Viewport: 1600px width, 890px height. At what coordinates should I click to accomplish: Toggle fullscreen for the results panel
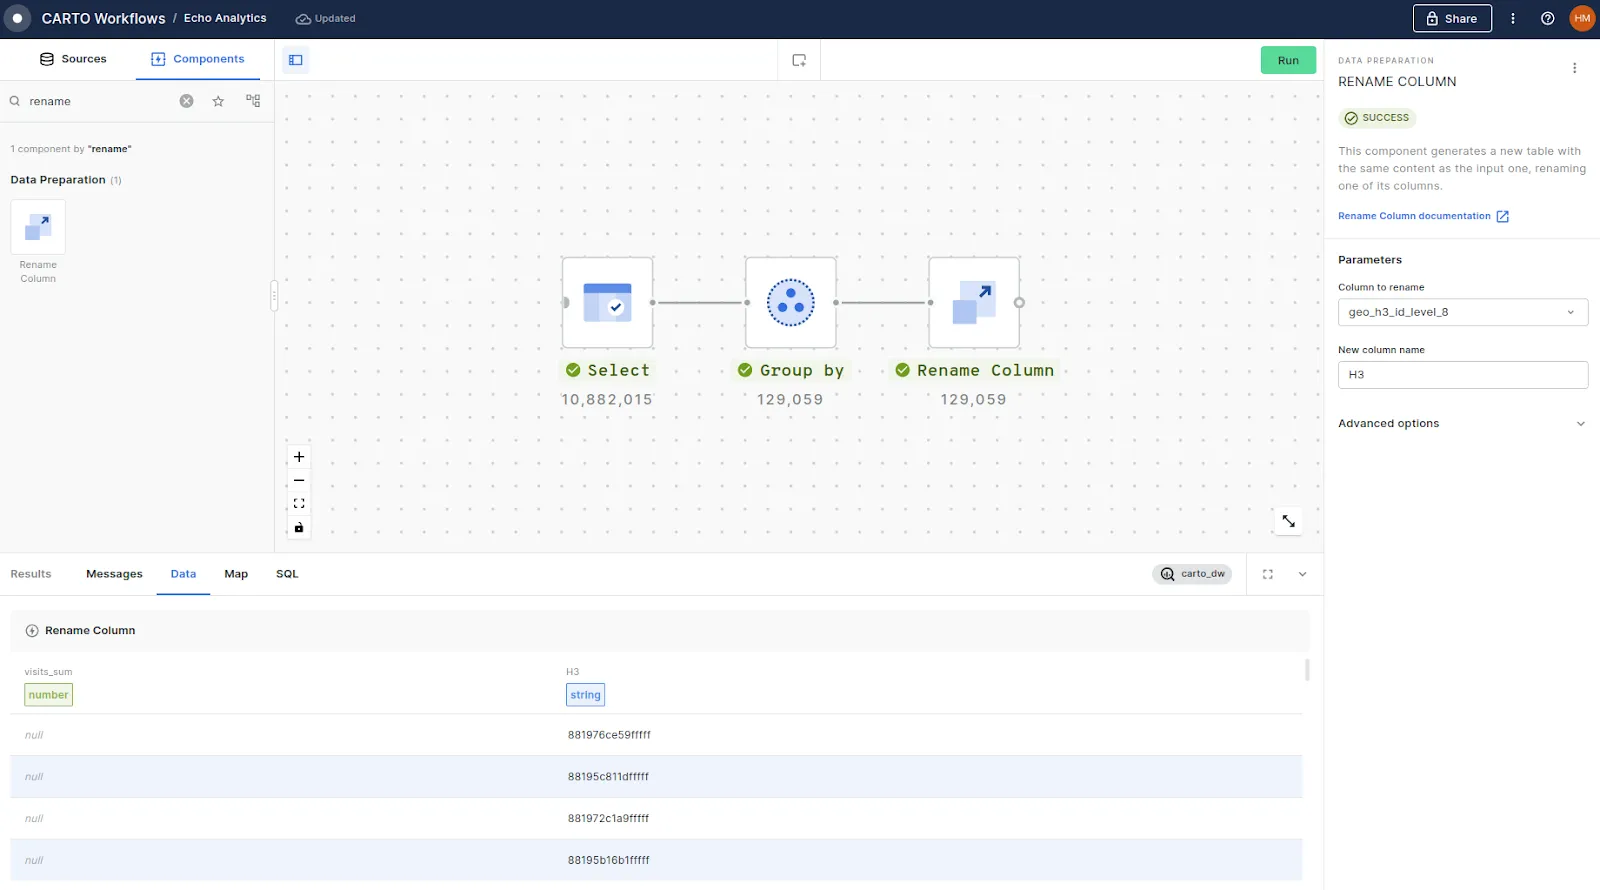tap(1268, 574)
